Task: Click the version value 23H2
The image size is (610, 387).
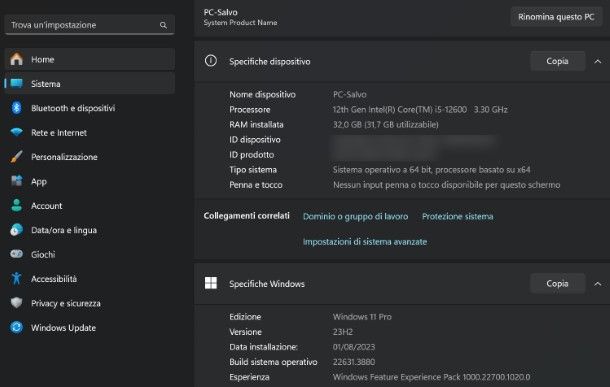Action: [x=343, y=332]
